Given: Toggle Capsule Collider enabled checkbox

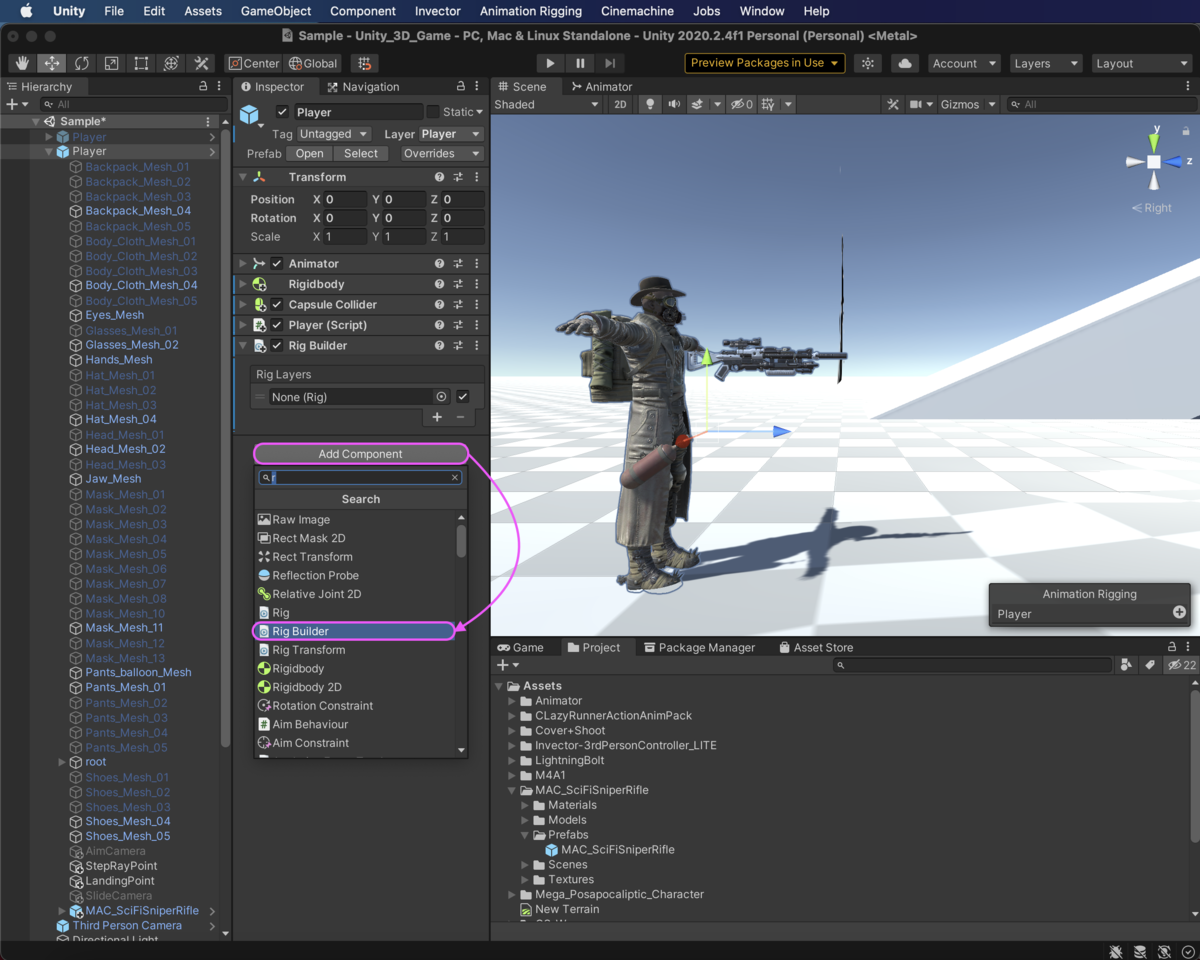Looking at the screenshot, I should coord(277,304).
